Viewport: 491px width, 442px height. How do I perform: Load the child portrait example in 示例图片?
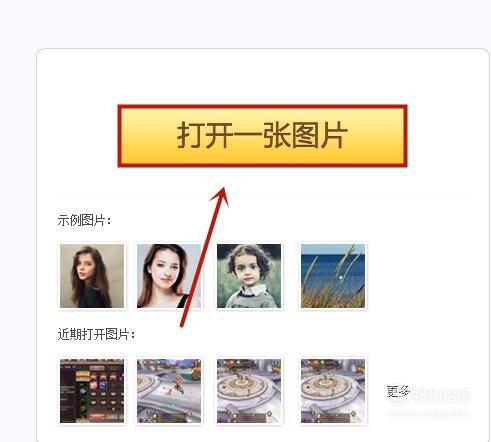(x=249, y=276)
